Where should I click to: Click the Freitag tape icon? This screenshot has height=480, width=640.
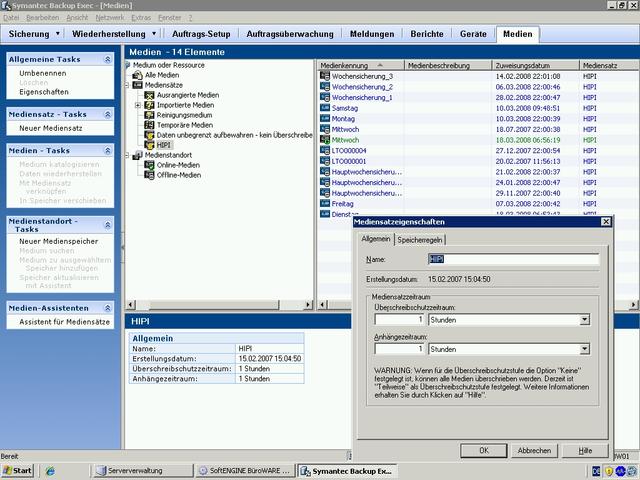tap(325, 203)
